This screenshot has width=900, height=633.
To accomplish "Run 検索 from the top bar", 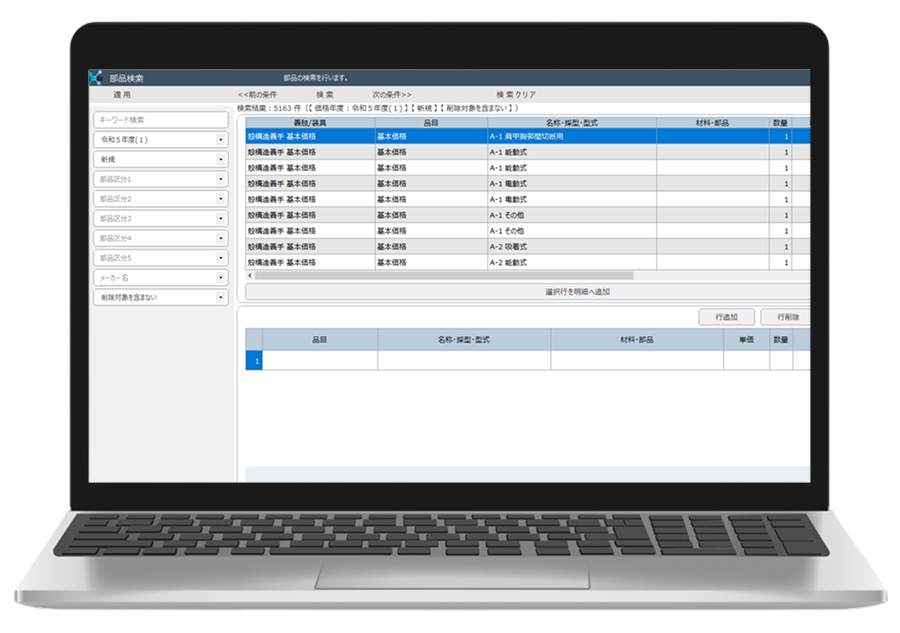I will pyautogui.click(x=325, y=94).
